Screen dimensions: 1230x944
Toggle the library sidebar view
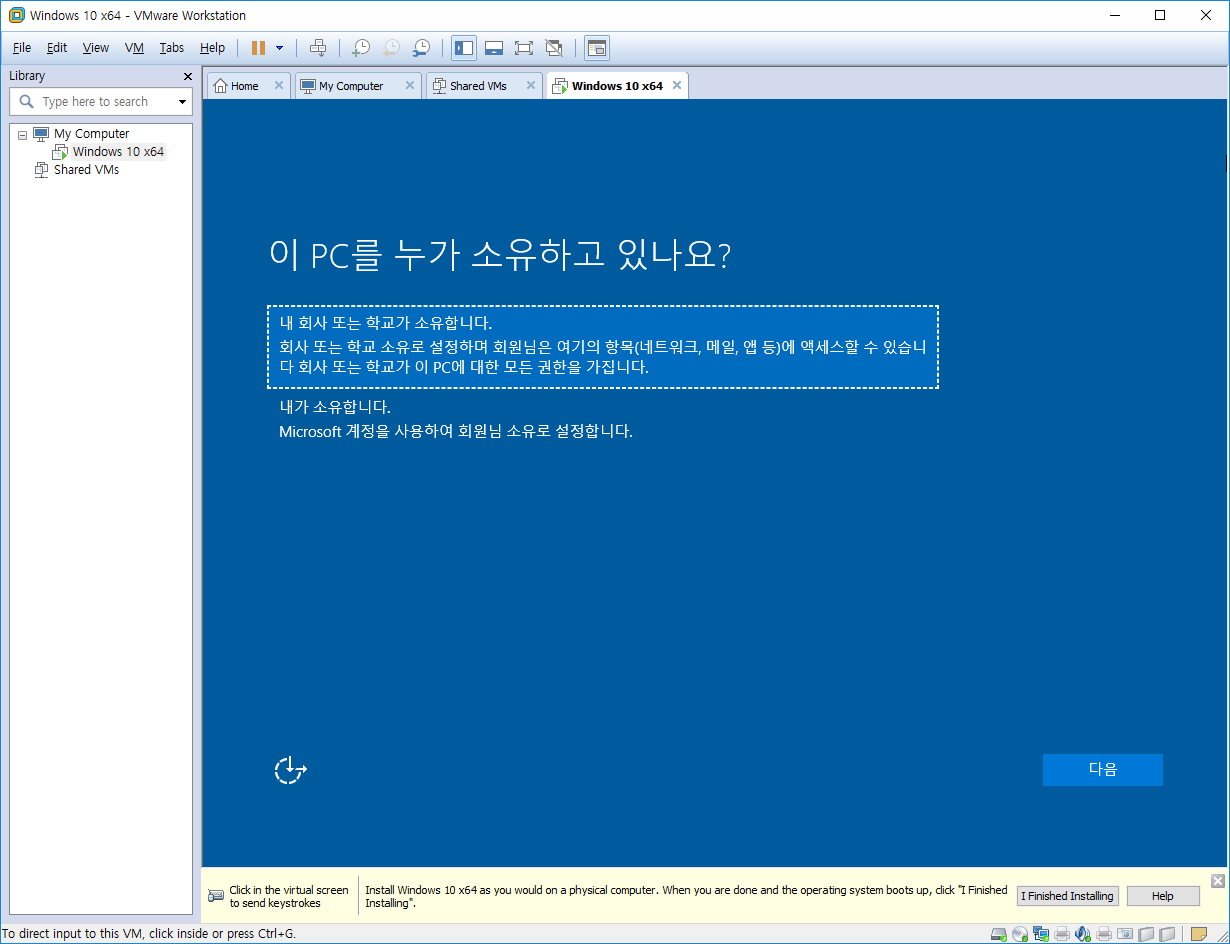coord(464,47)
